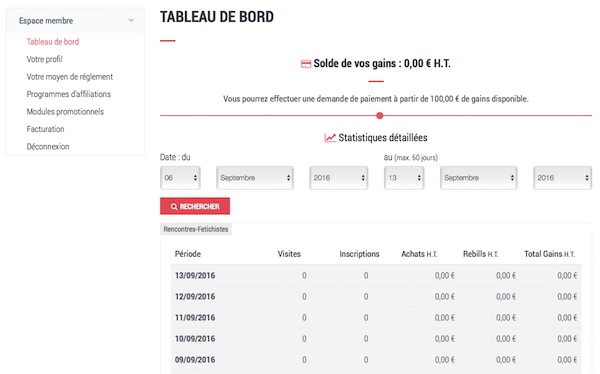The width and height of the screenshot is (600, 374).
Task: Open Modules promotionnels in sidebar
Action: point(65,112)
